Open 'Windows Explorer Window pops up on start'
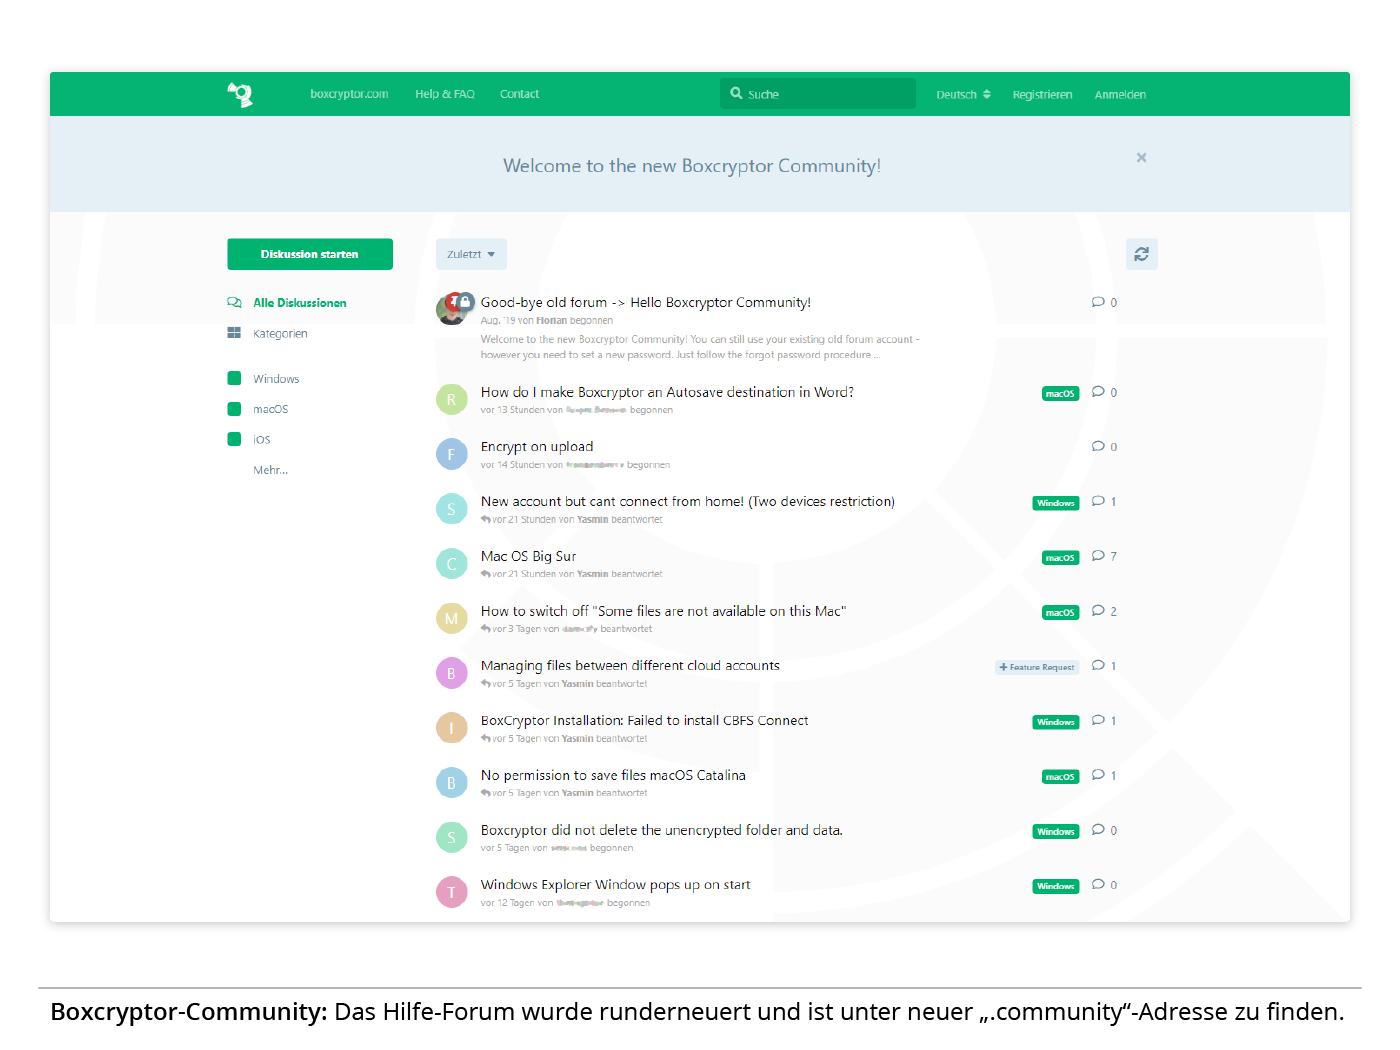 click(615, 885)
